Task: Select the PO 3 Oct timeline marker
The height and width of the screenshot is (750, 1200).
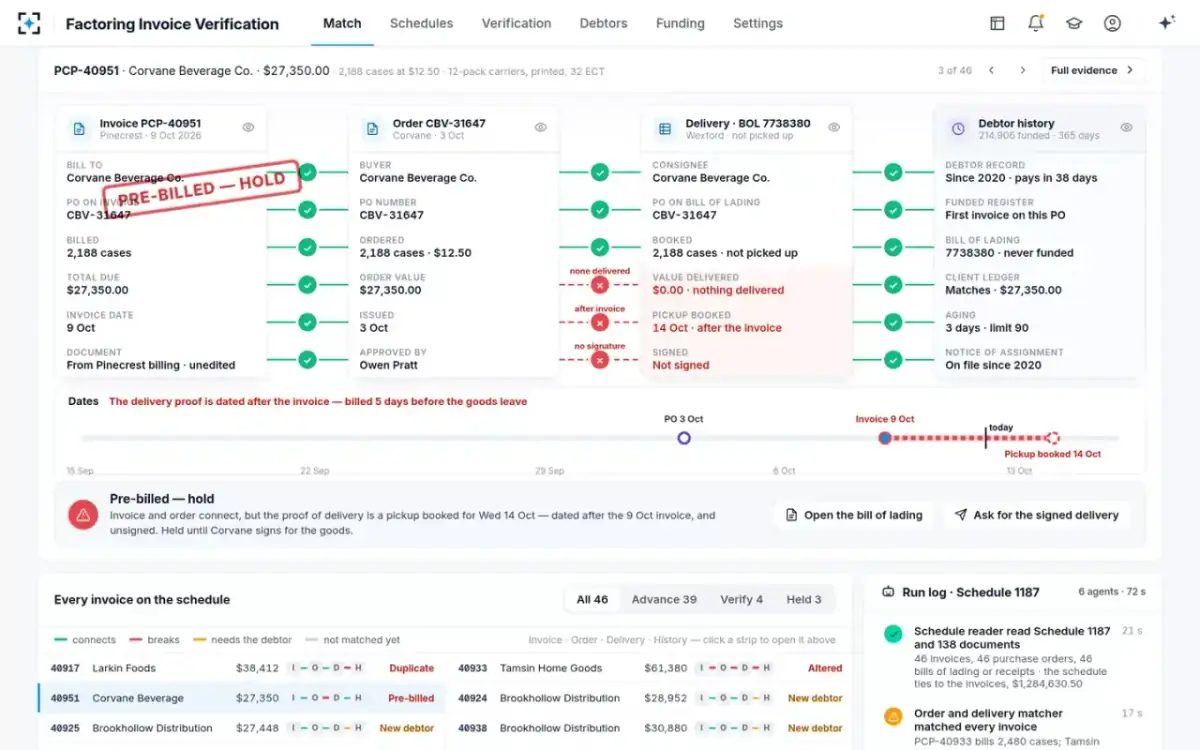Action: click(x=684, y=438)
